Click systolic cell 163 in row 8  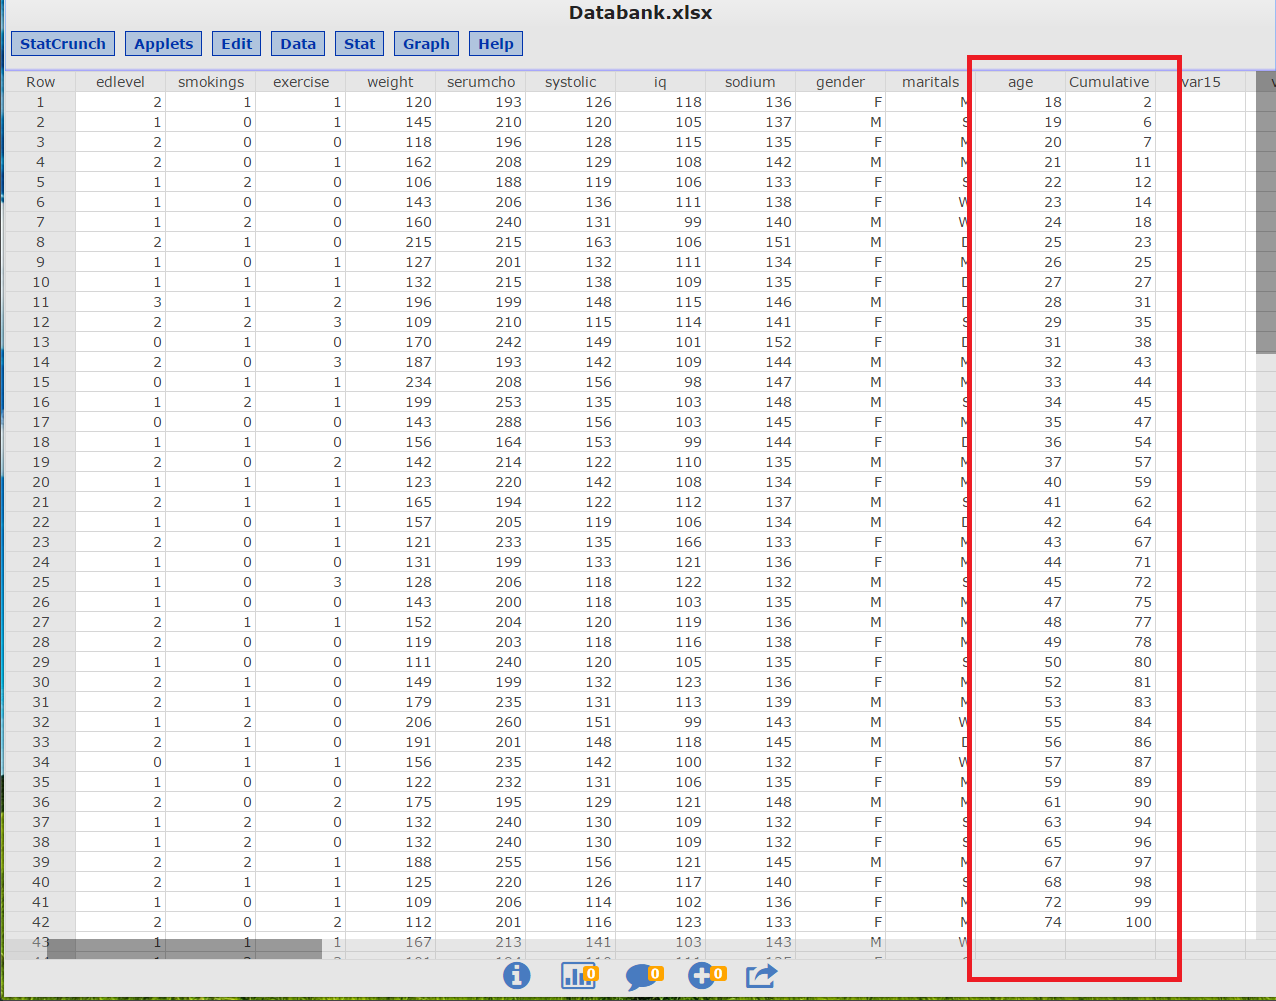pos(571,242)
